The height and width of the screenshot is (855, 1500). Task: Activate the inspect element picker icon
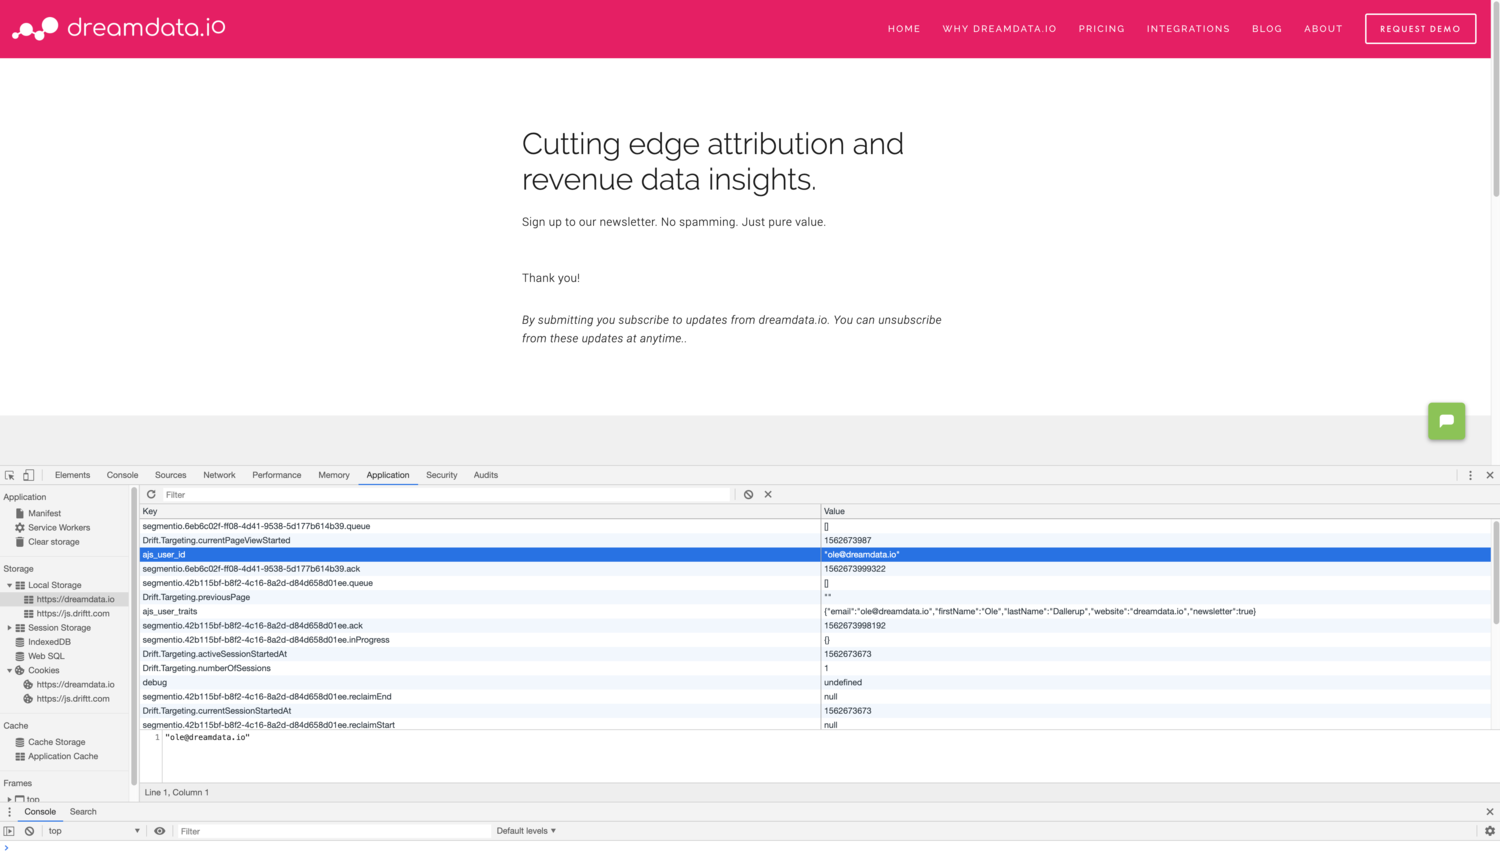(10, 475)
